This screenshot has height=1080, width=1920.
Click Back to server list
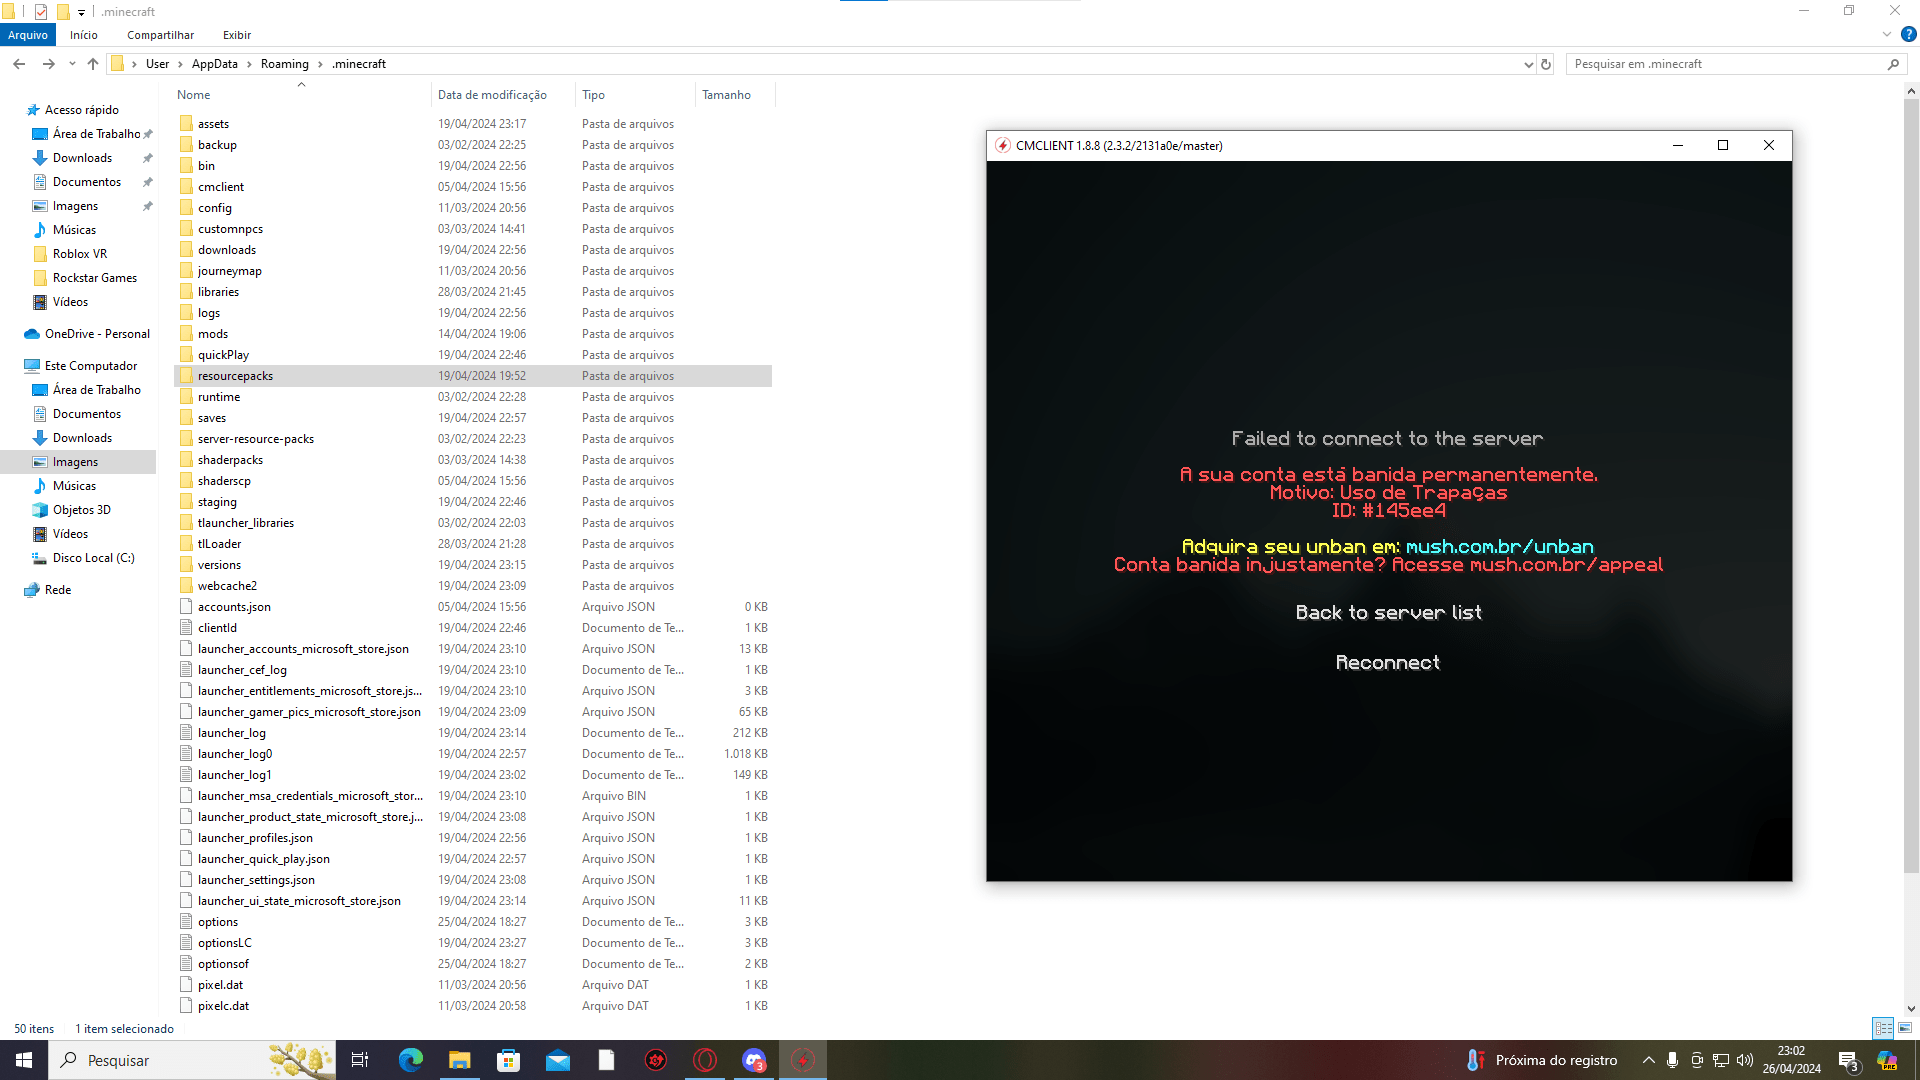[x=1388, y=613]
